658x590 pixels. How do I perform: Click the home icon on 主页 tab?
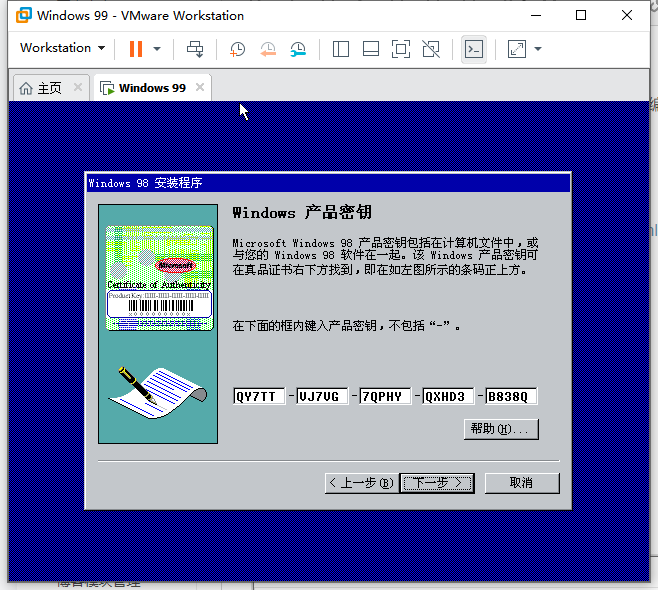click(26, 88)
